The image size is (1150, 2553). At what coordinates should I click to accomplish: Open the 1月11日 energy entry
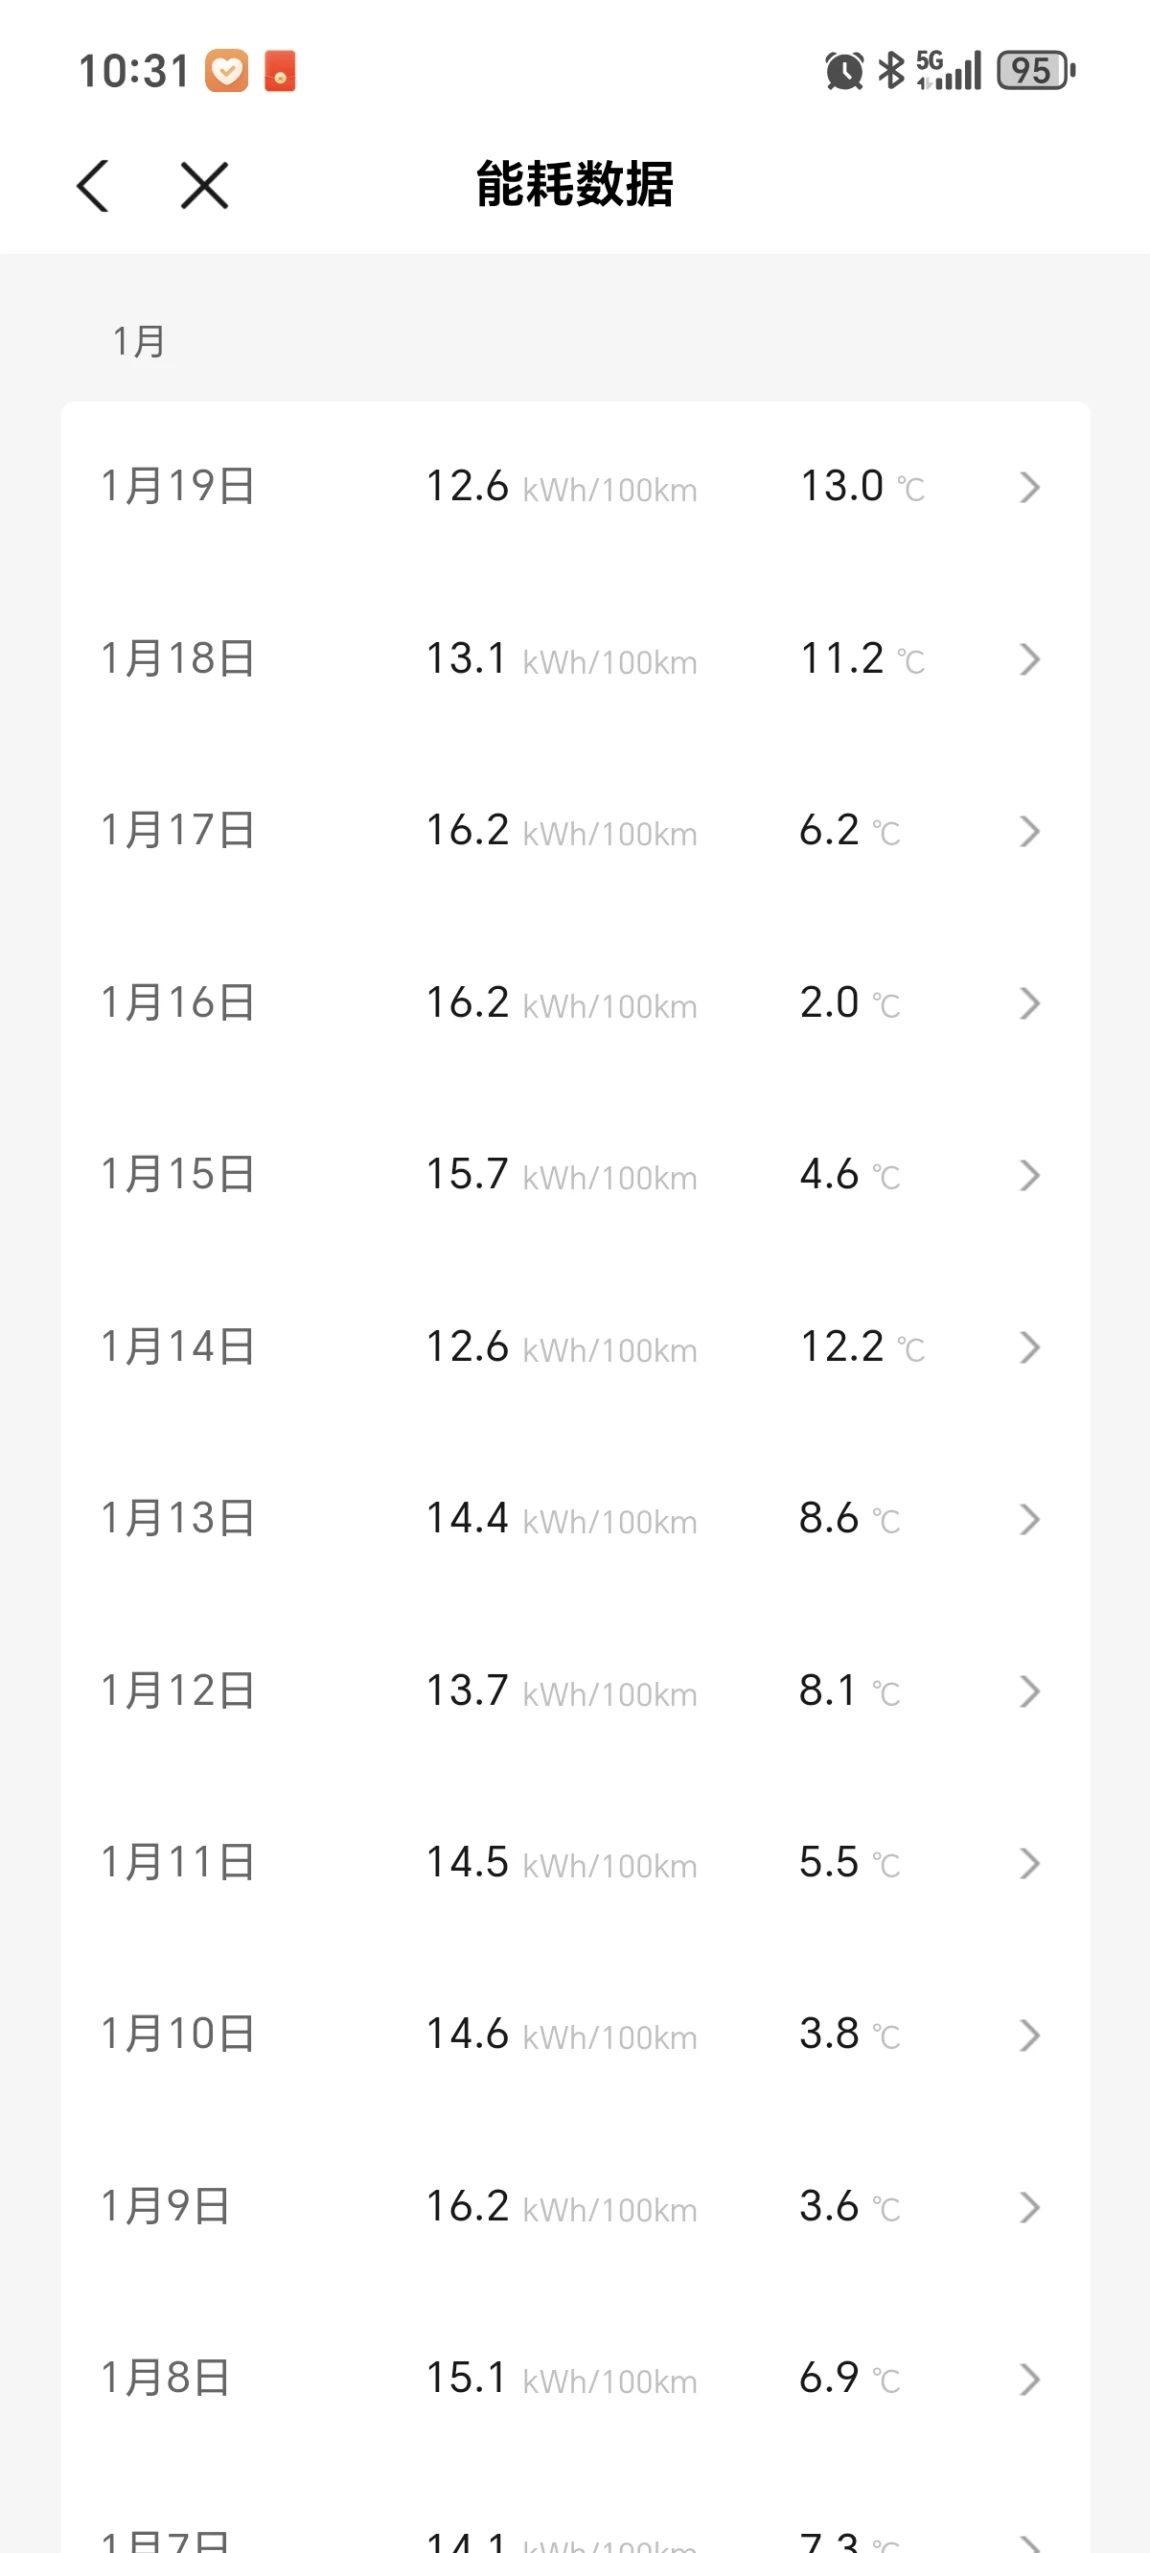[x=575, y=1863]
